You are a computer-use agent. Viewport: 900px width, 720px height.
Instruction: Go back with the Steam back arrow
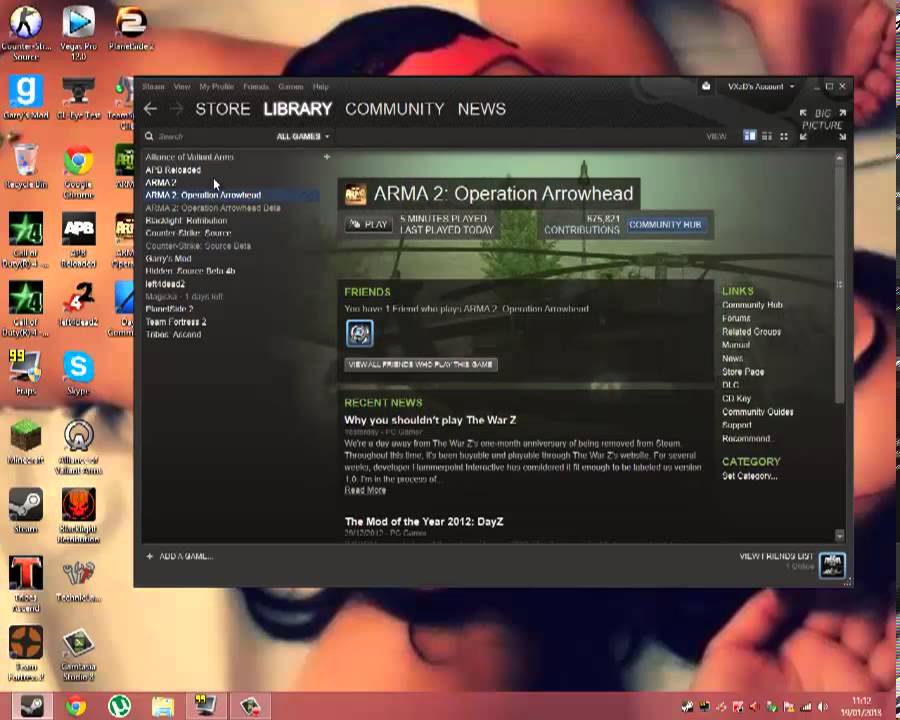click(x=150, y=109)
